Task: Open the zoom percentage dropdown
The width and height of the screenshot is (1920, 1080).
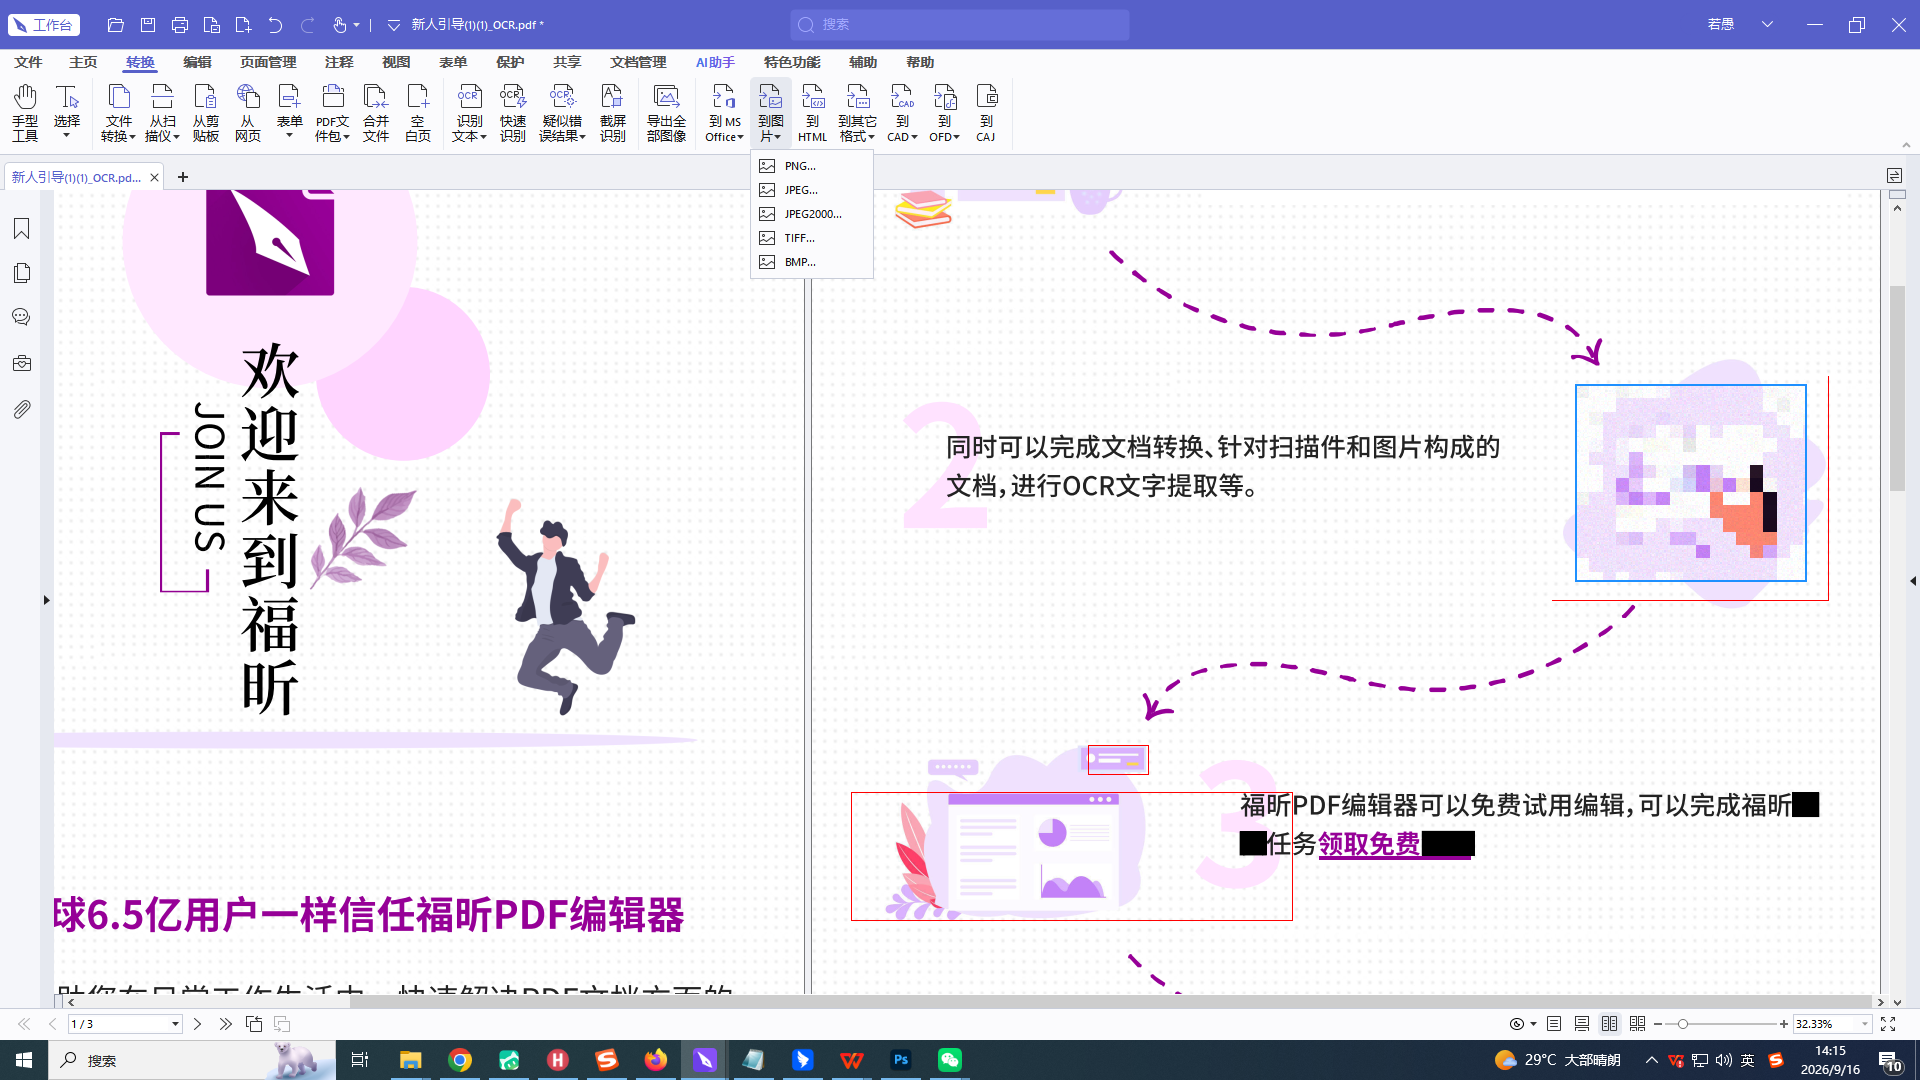Action: 1865,1024
